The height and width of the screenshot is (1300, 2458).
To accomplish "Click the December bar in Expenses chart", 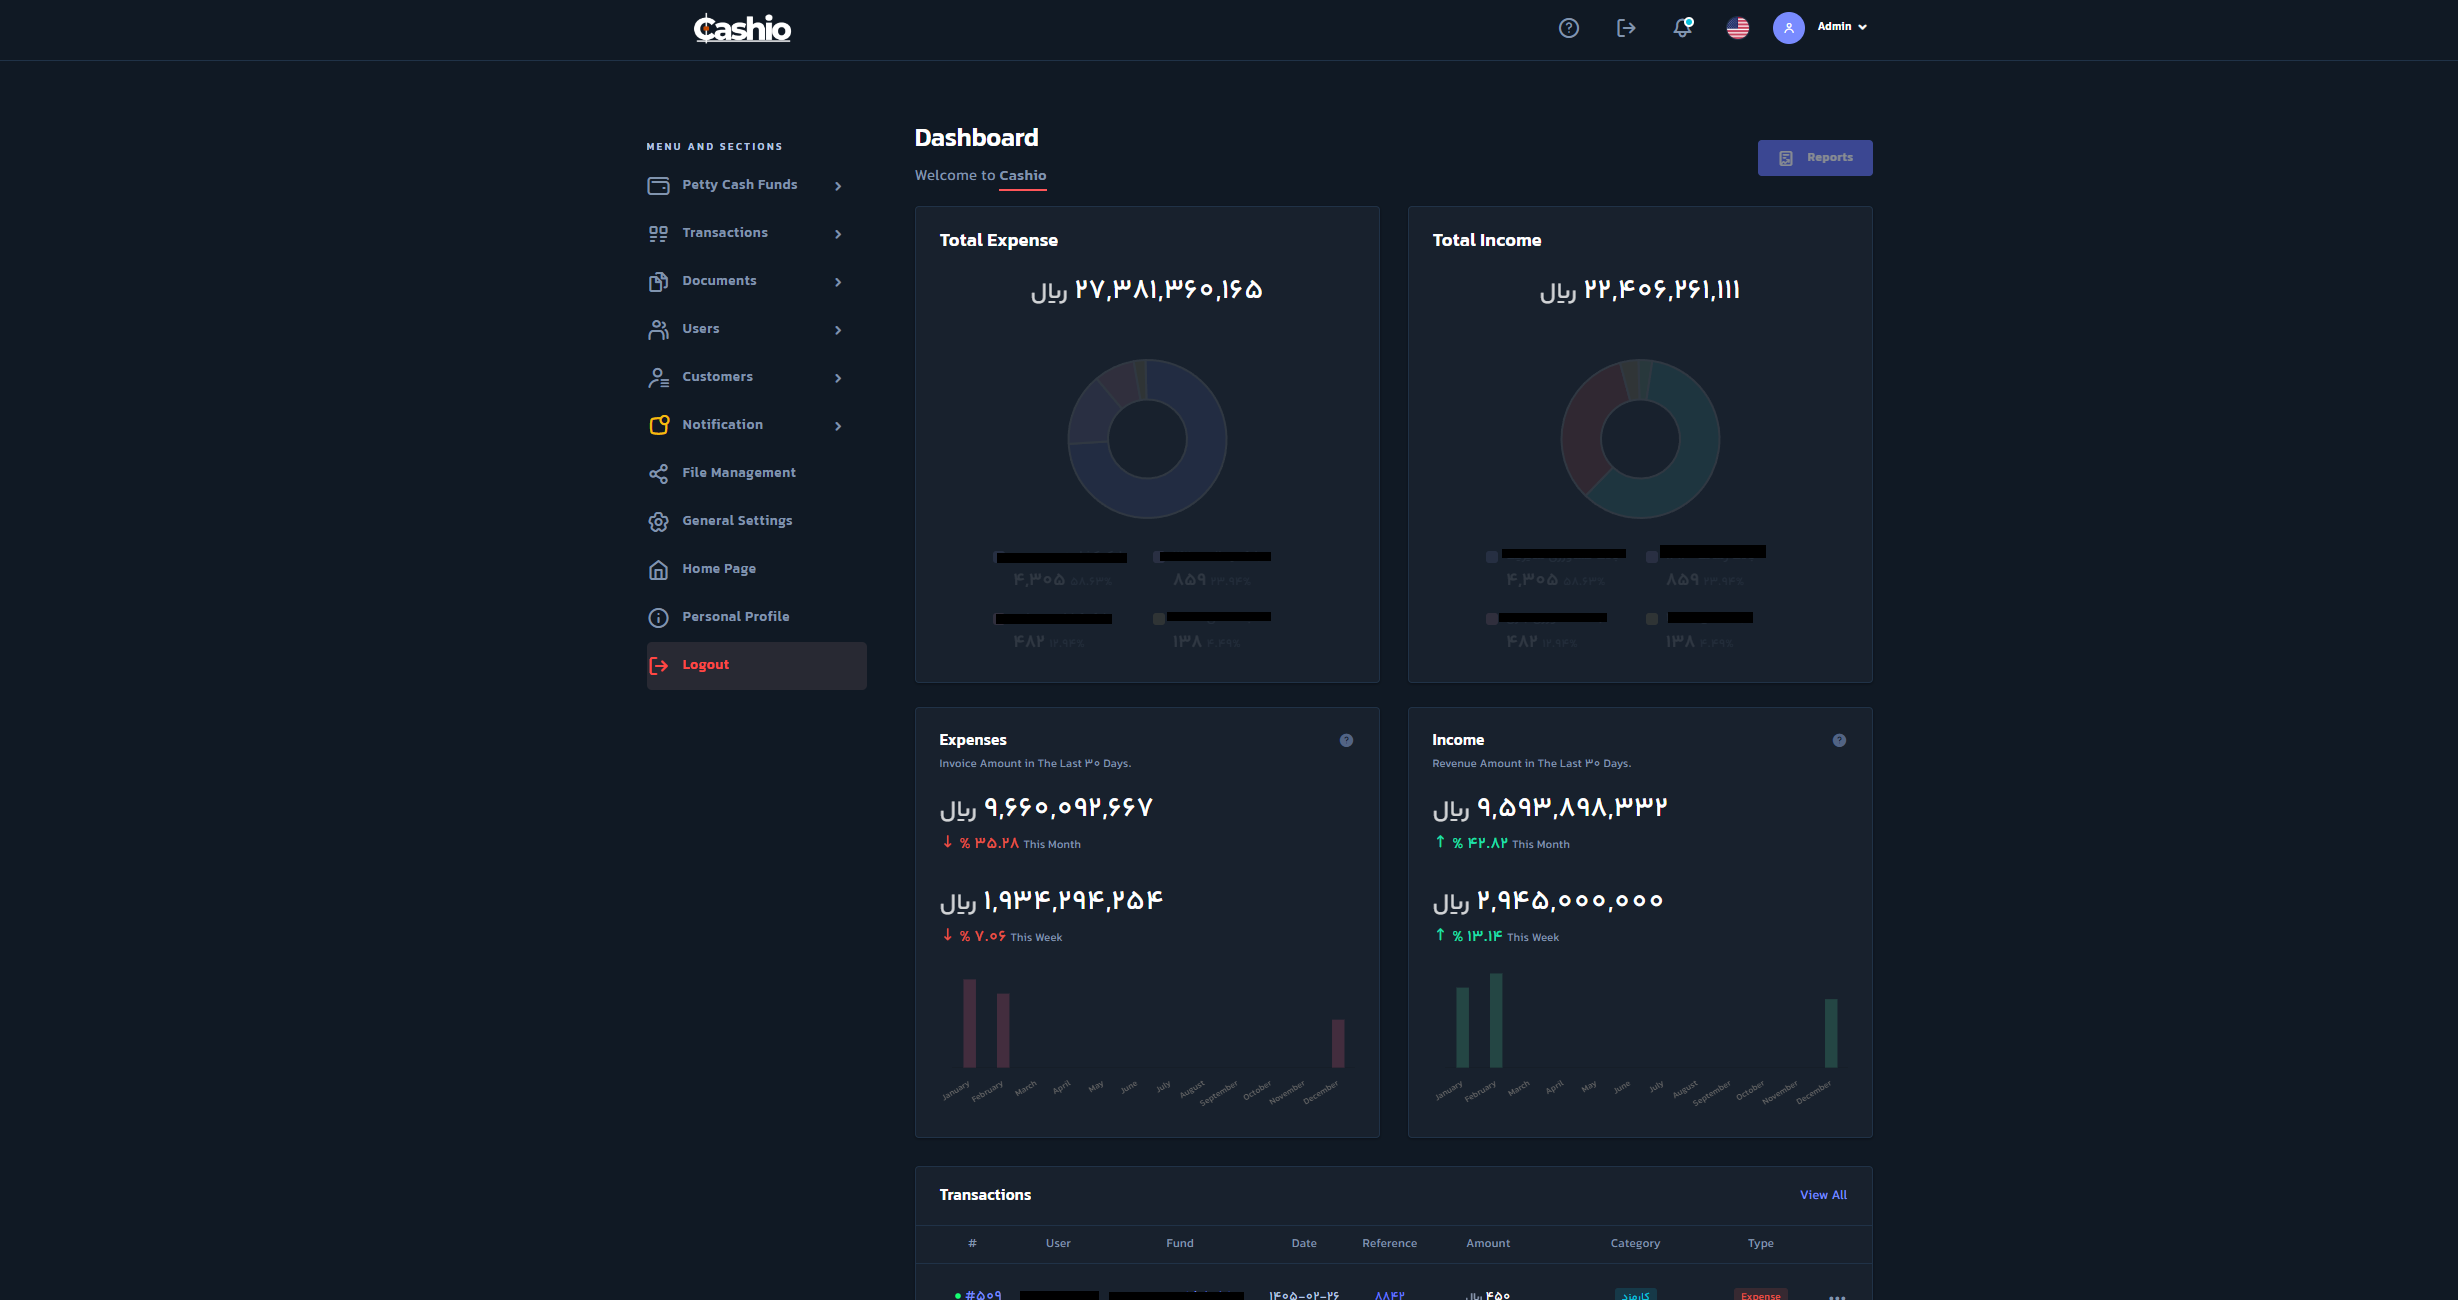I will tap(1338, 1043).
